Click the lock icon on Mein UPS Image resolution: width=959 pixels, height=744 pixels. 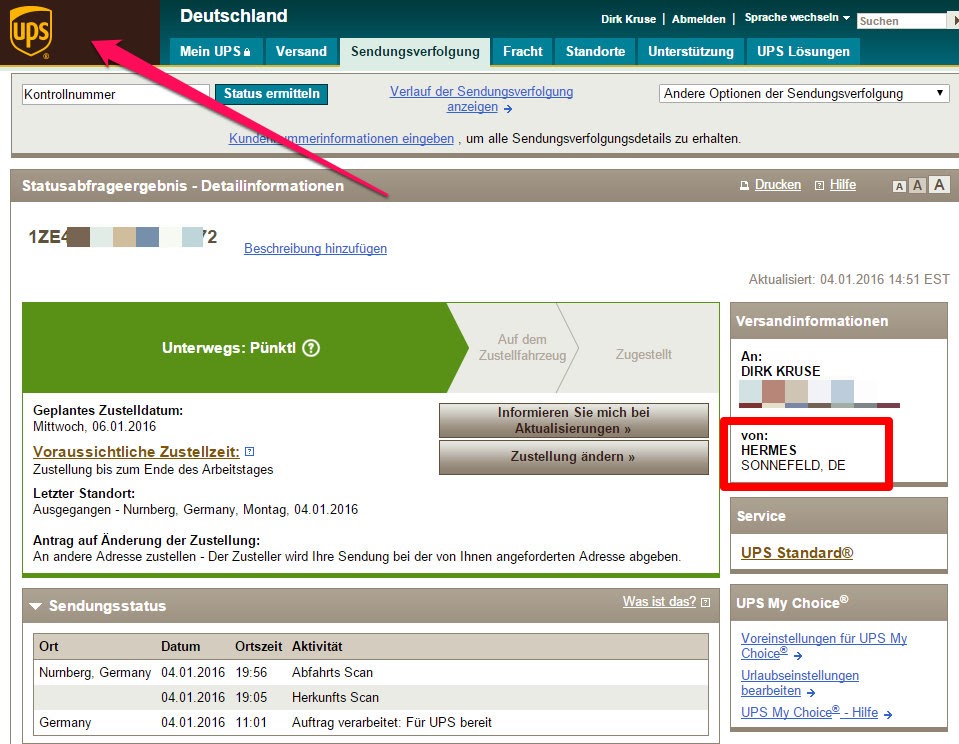tap(247, 52)
